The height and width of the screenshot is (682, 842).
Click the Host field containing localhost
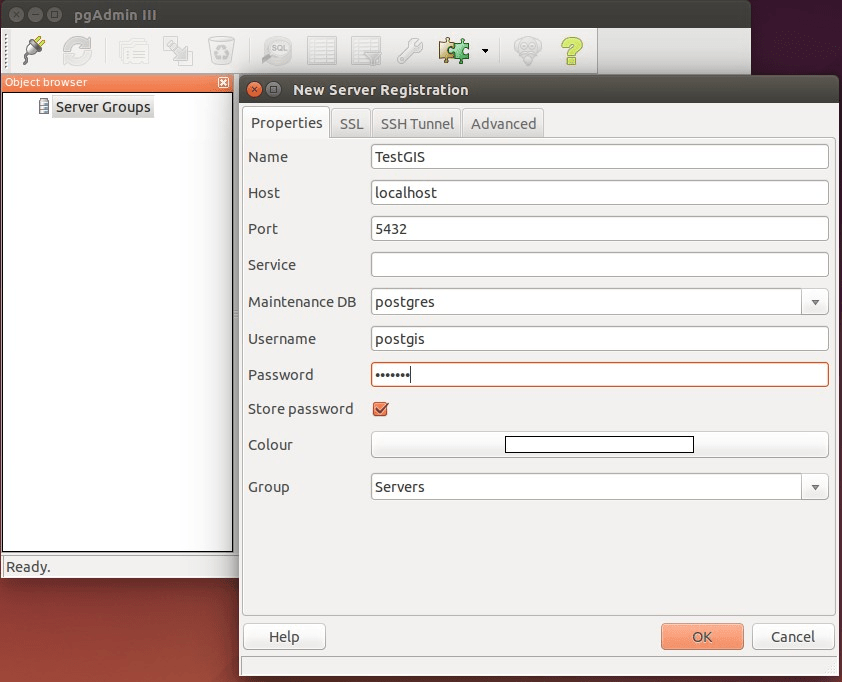pyautogui.click(x=599, y=192)
